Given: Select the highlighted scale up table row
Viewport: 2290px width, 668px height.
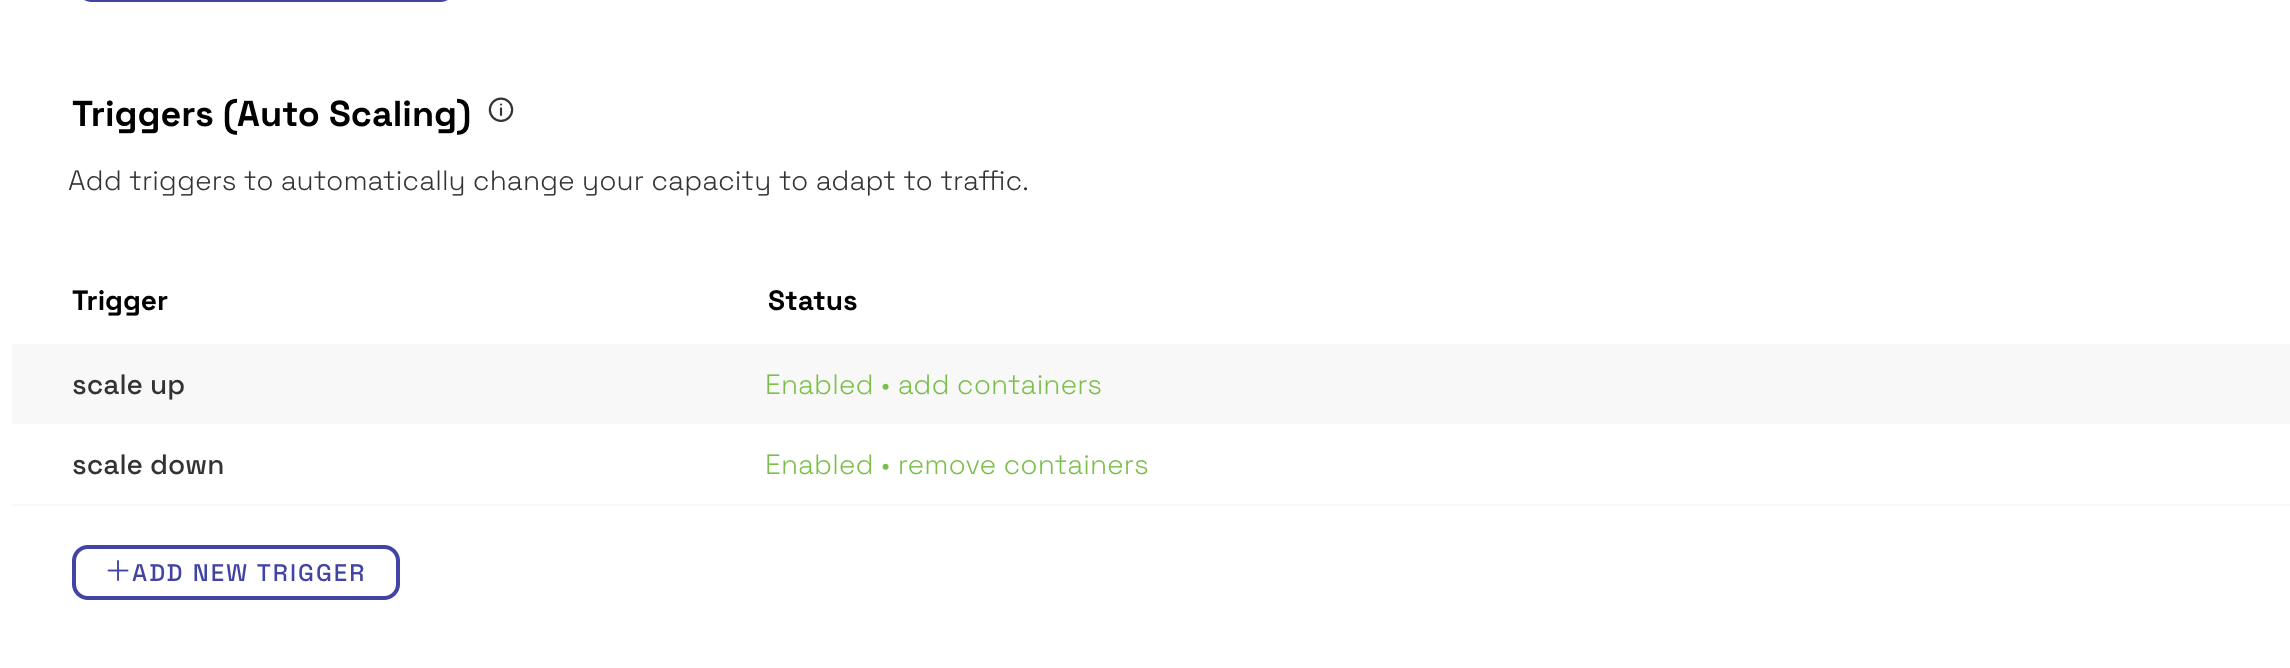Looking at the screenshot, I should click(1151, 384).
